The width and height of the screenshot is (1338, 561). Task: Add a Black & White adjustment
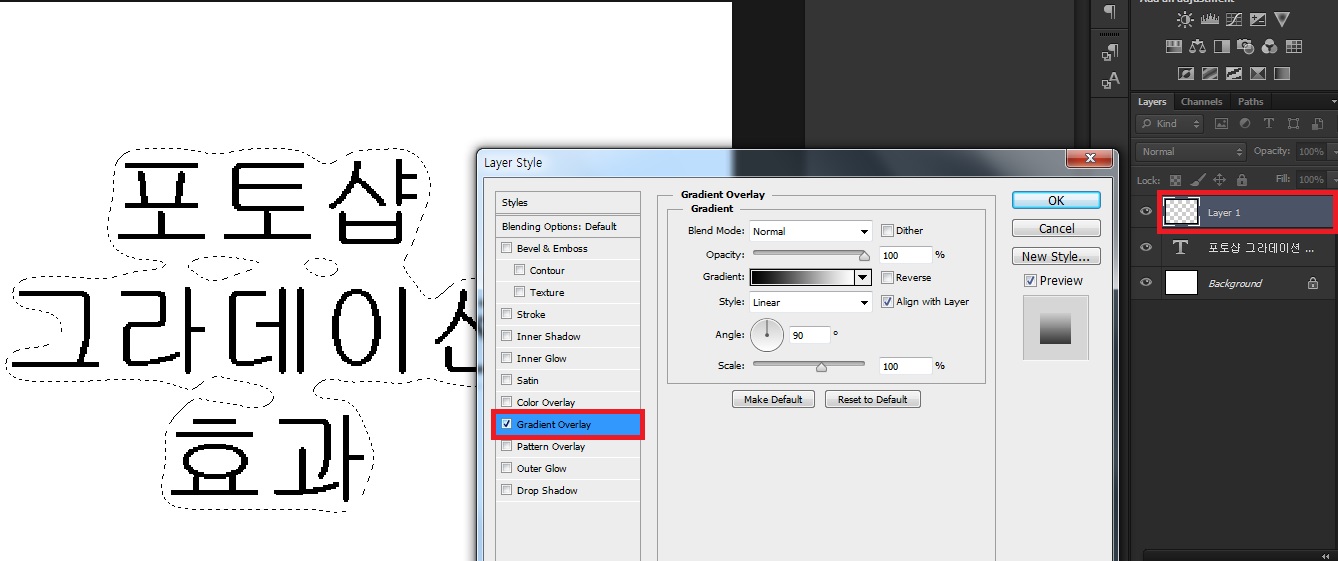pyautogui.click(x=1221, y=46)
